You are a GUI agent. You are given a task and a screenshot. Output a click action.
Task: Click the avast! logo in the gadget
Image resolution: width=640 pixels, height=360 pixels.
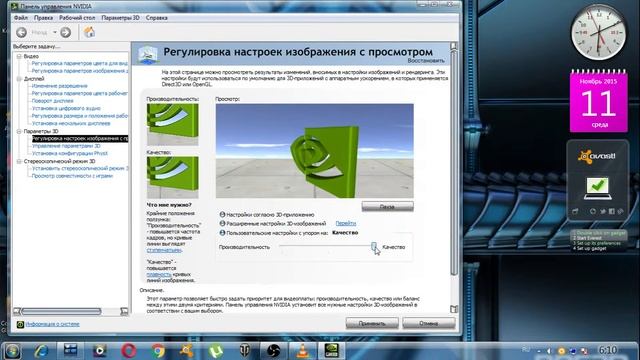click(597, 157)
